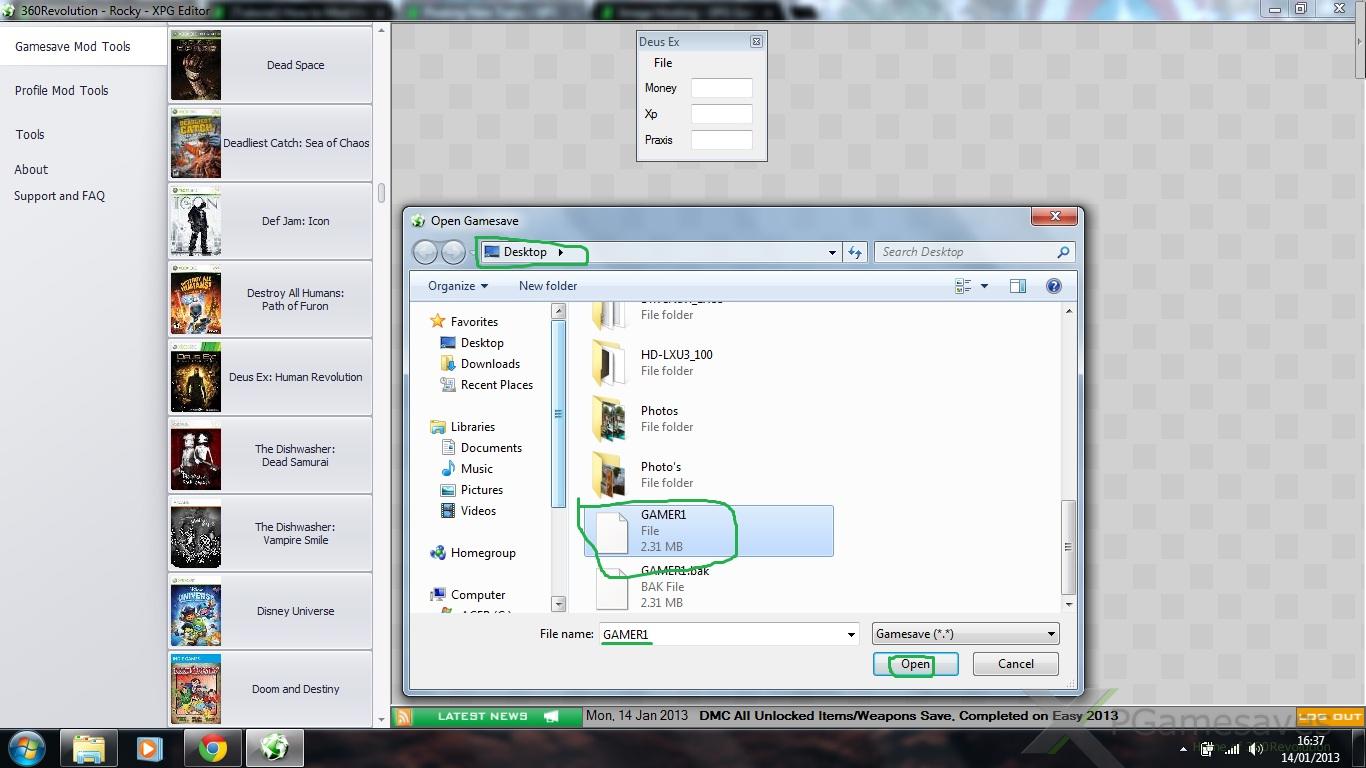Expand the File name combo box arrow
Screen dimensions: 1366x768
(851, 634)
